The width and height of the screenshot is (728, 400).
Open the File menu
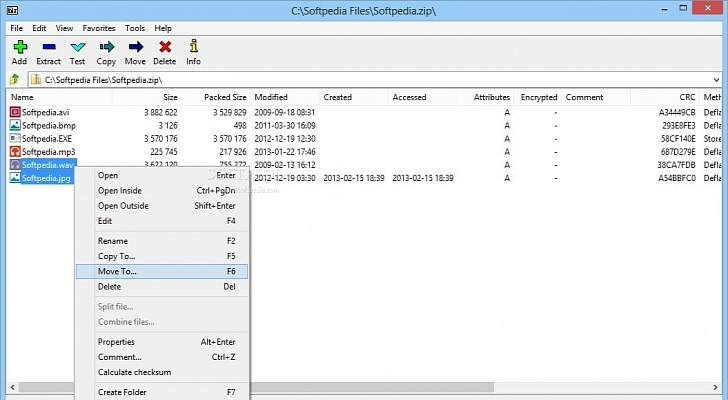point(16,28)
